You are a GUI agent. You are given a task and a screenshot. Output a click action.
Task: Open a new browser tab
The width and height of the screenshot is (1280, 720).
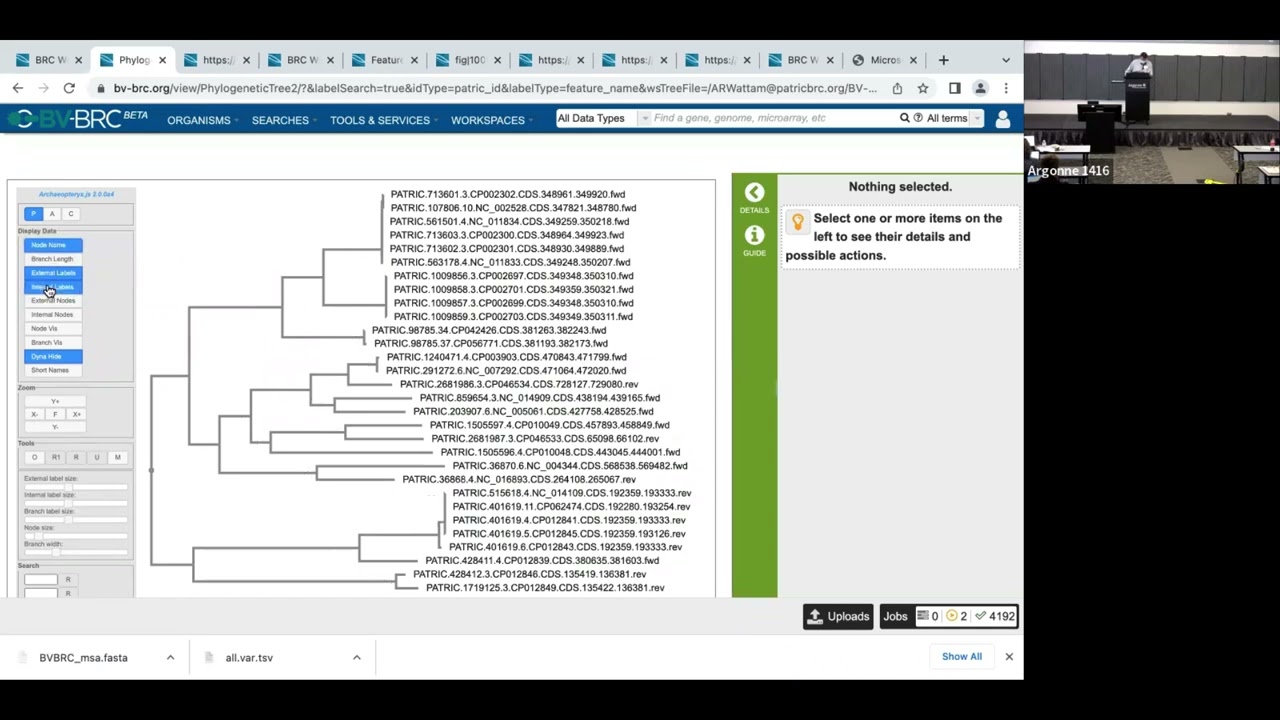[943, 60]
